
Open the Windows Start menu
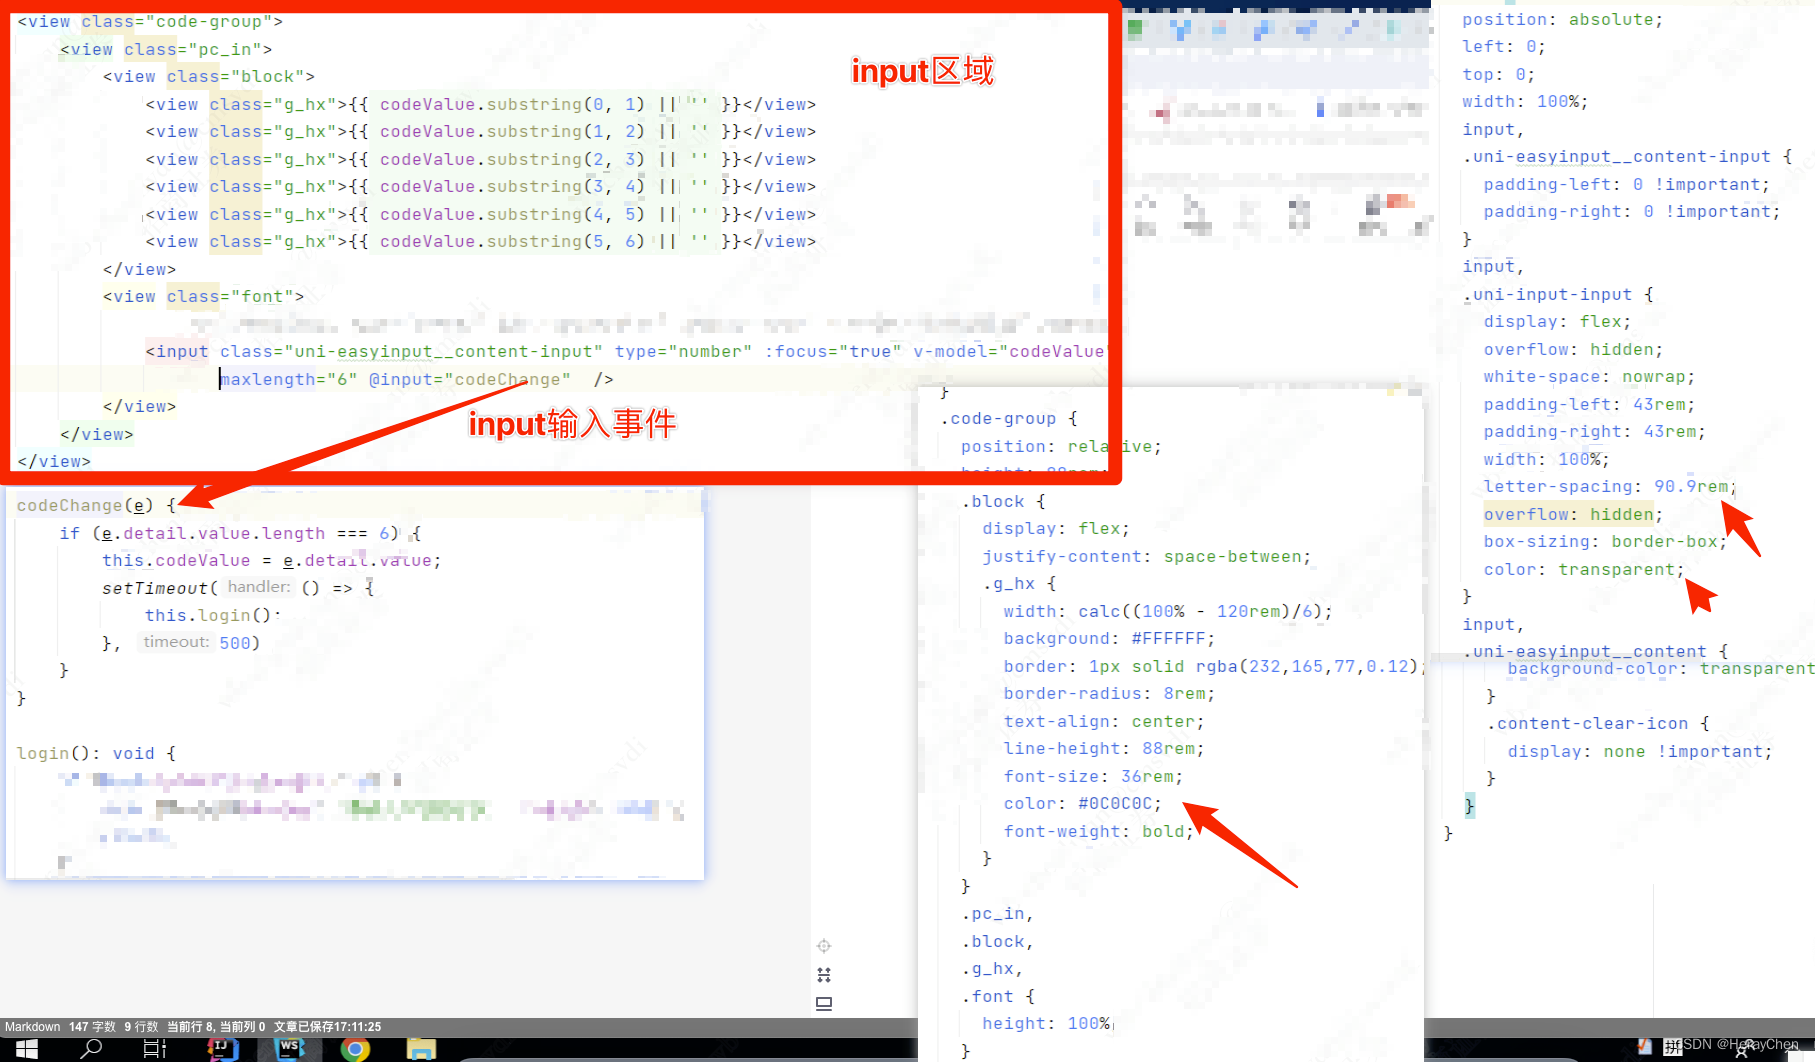click(27, 1049)
